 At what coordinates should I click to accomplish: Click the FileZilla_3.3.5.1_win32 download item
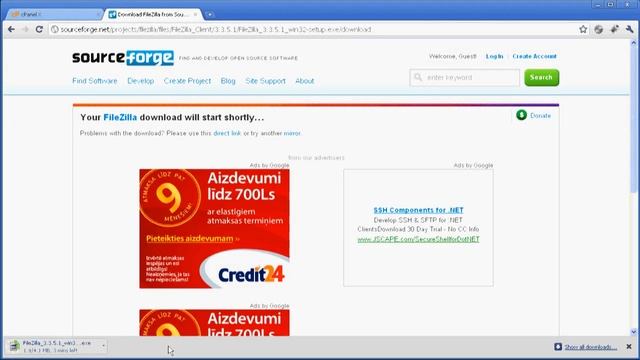(57, 346)
